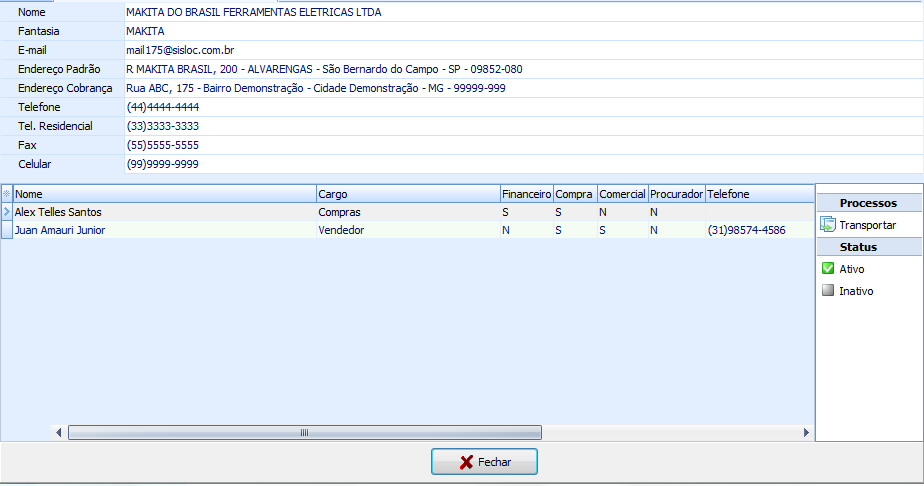
Task: Click scrollbar right arrow
Action: [x=806, y=432]
